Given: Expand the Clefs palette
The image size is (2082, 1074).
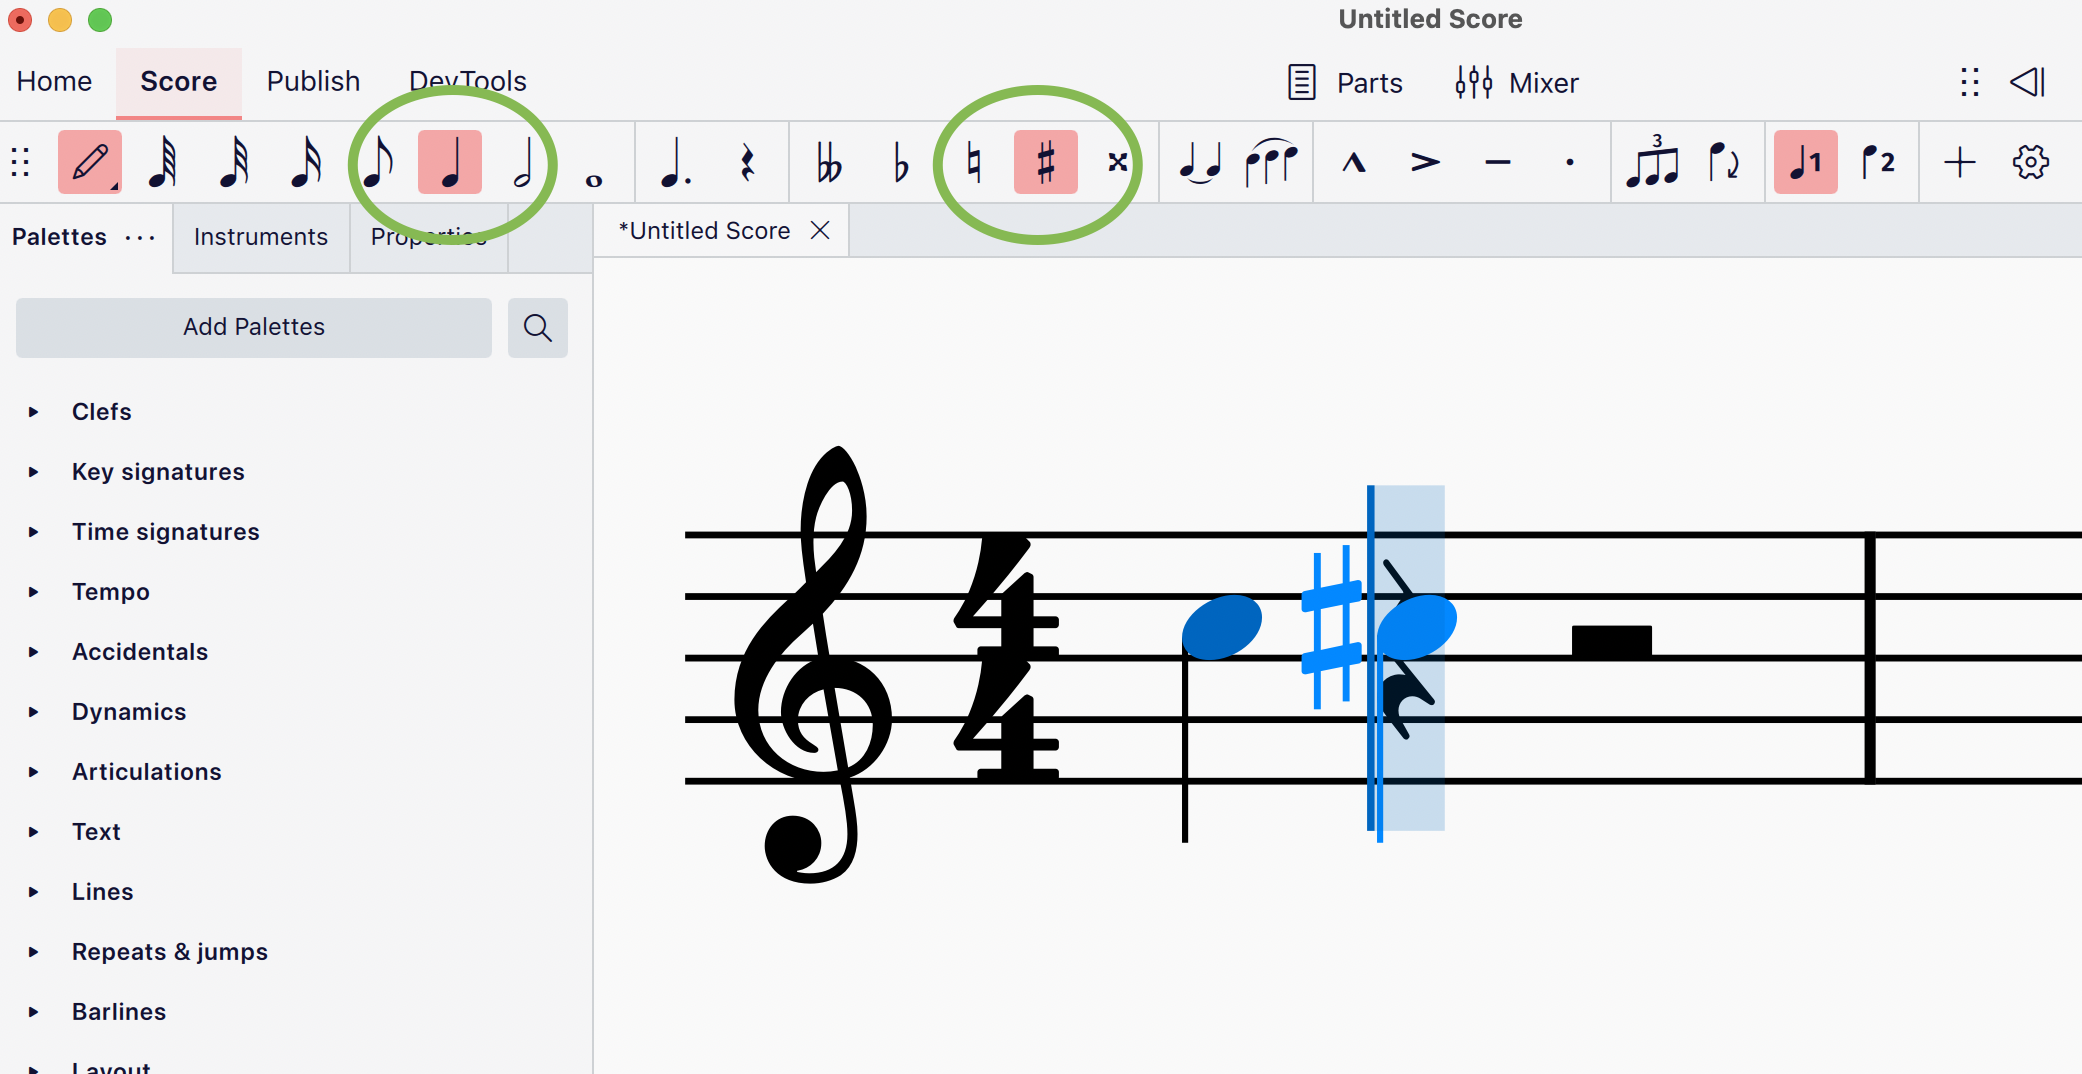Looking at the screenshot, I should click(x=101, y=411).
